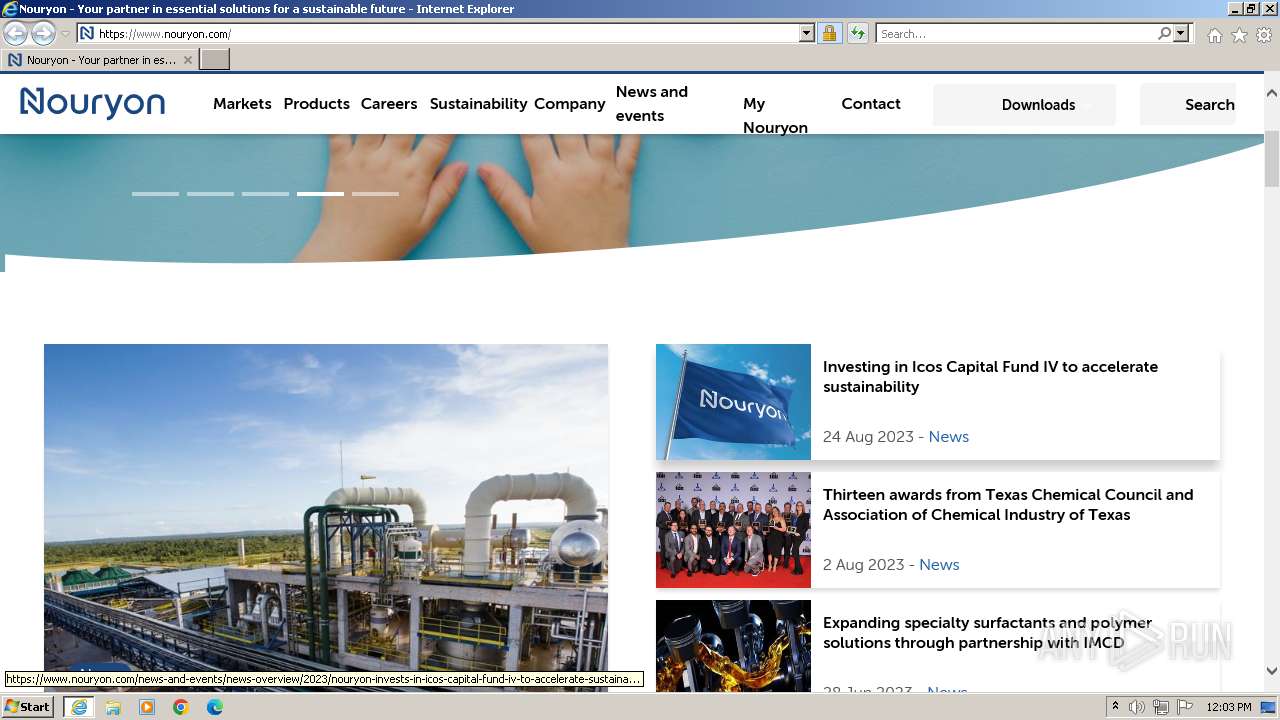Click the browser search input field
The width and height of the screenshot is (1280, 720).
point(1017,34)
